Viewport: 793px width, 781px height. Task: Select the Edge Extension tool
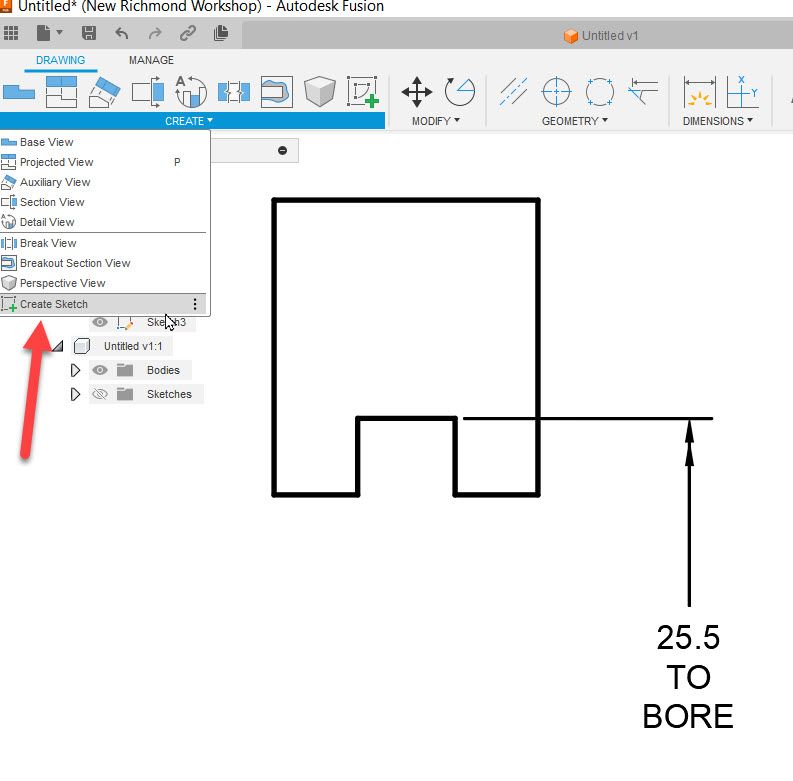[x=643, y=92]
